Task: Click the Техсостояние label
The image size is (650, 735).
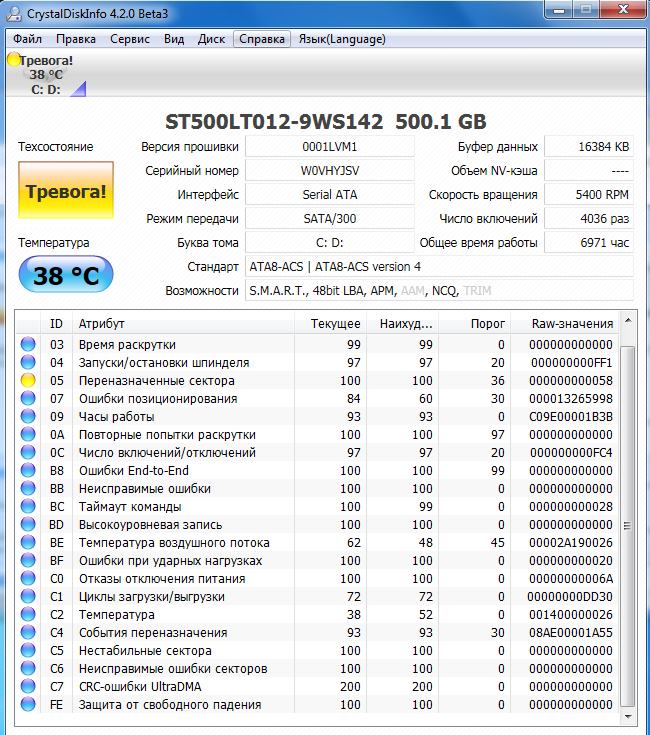Action: coord(55,147)
